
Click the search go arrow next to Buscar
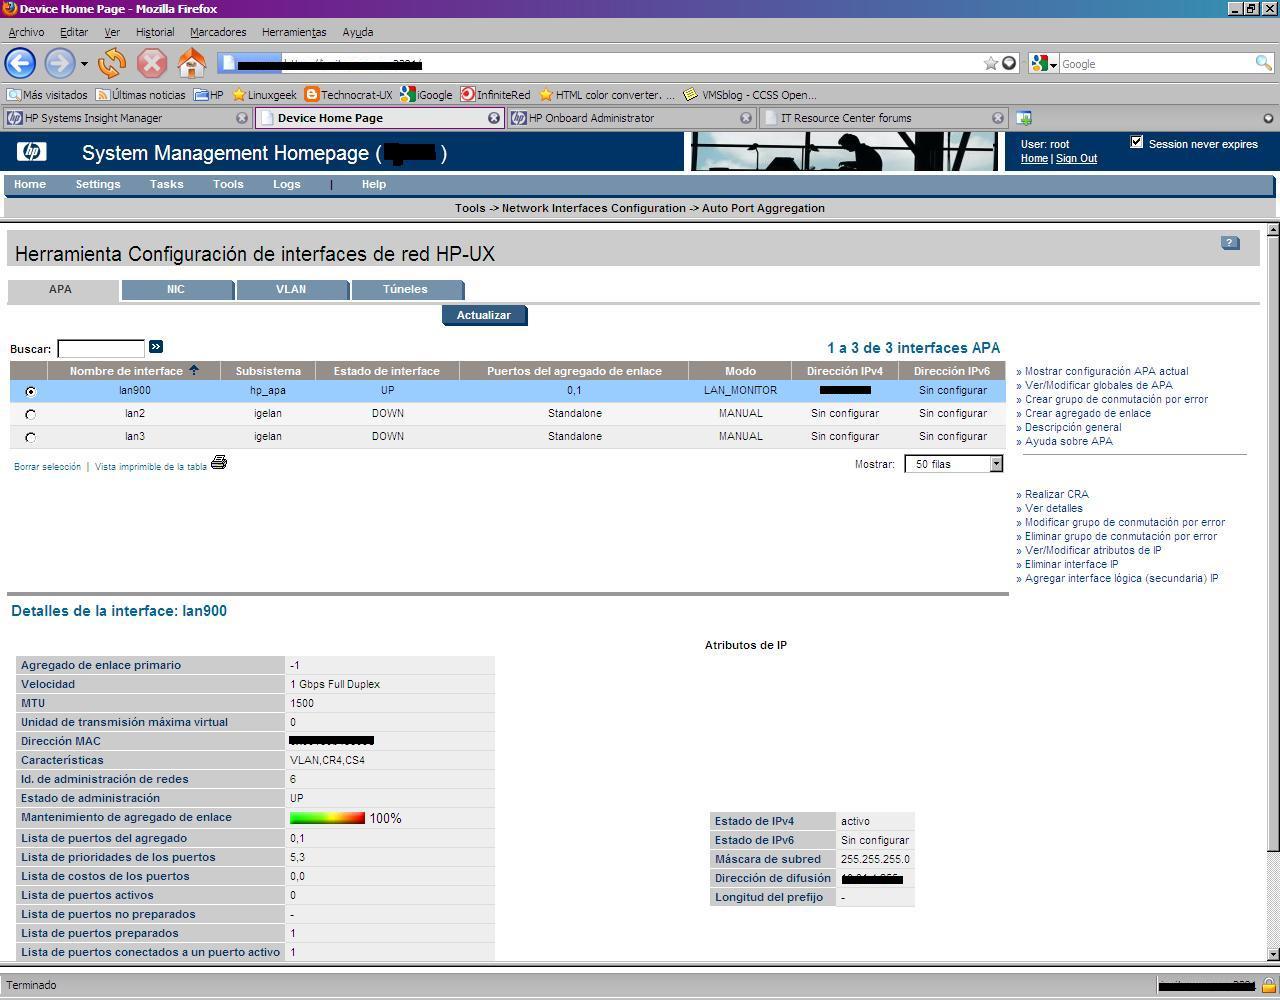tap(156, 347)
